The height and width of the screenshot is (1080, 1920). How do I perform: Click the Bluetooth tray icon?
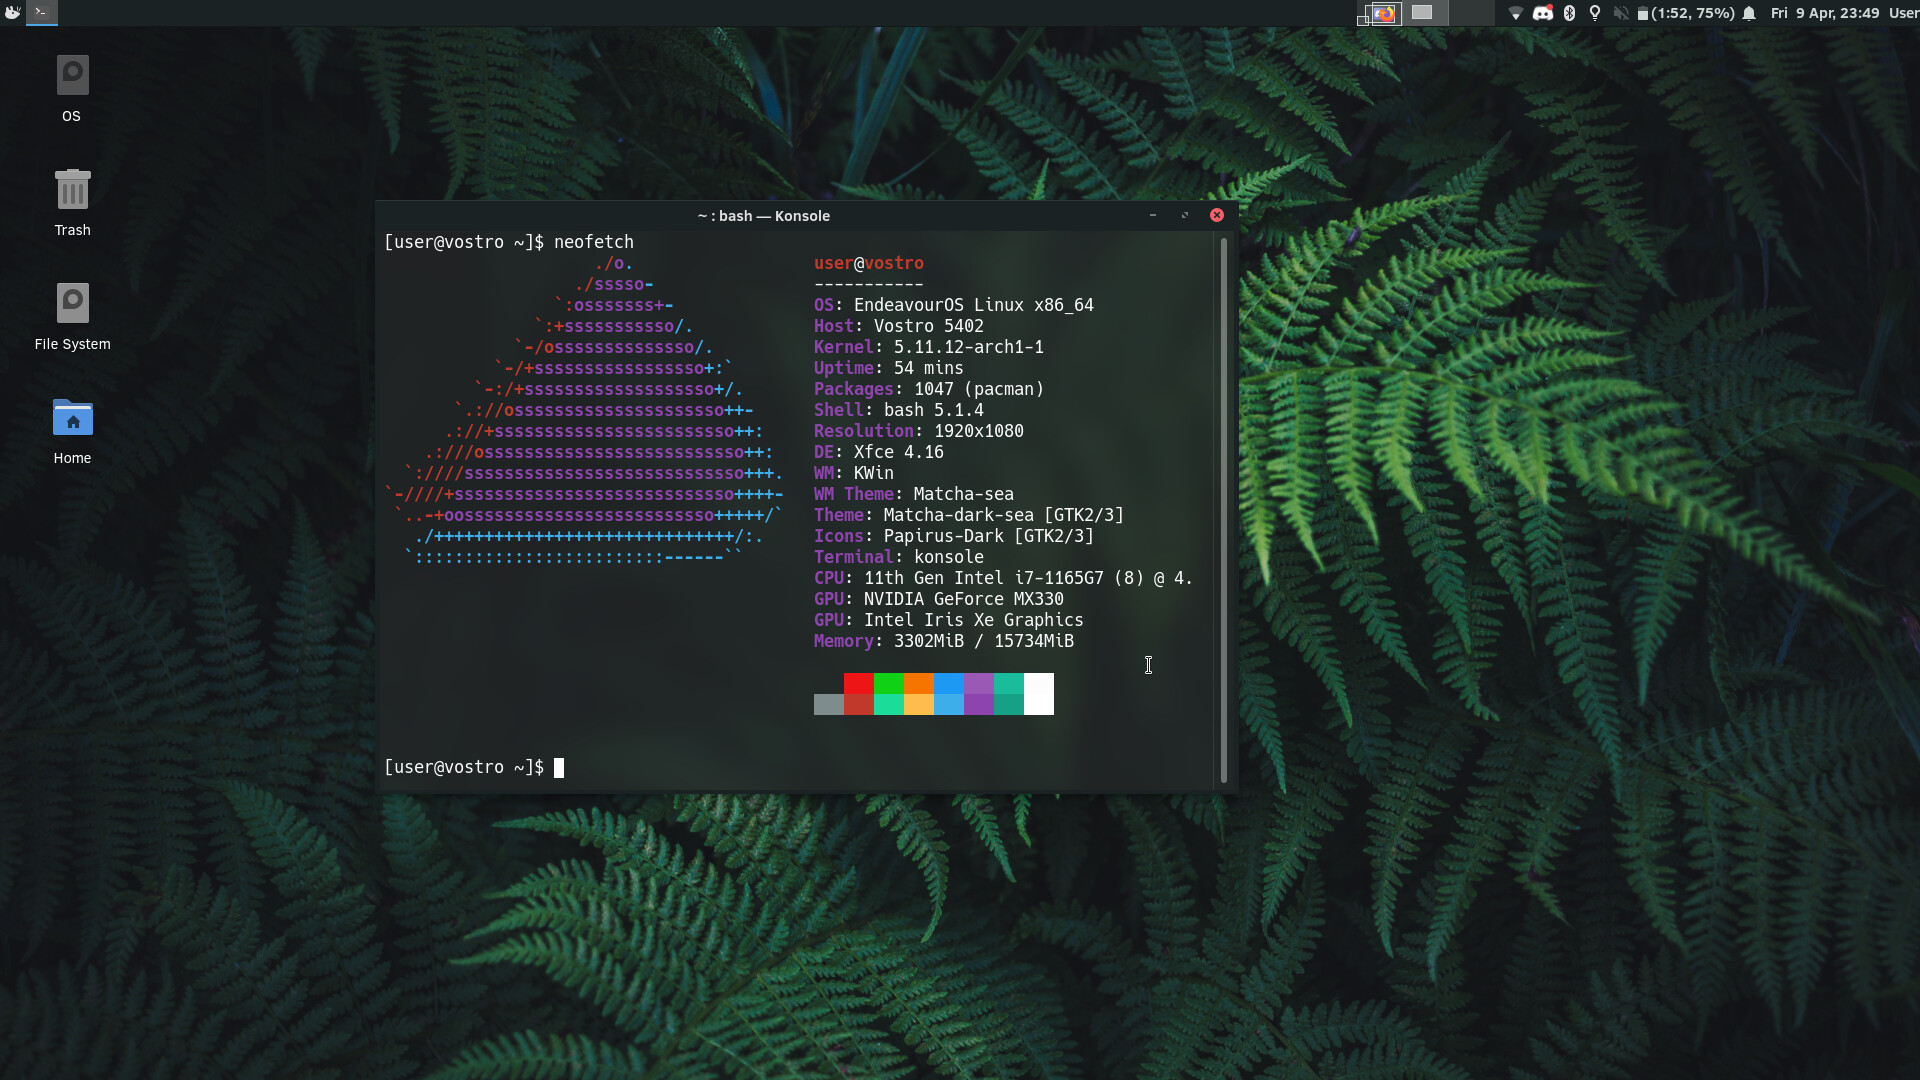pos(1570,13)
